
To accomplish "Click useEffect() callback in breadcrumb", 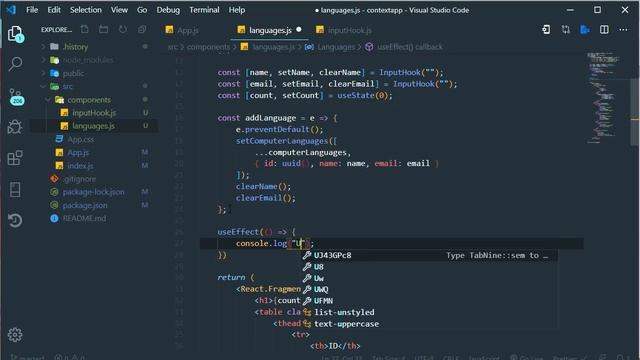I will pos(409,47).
